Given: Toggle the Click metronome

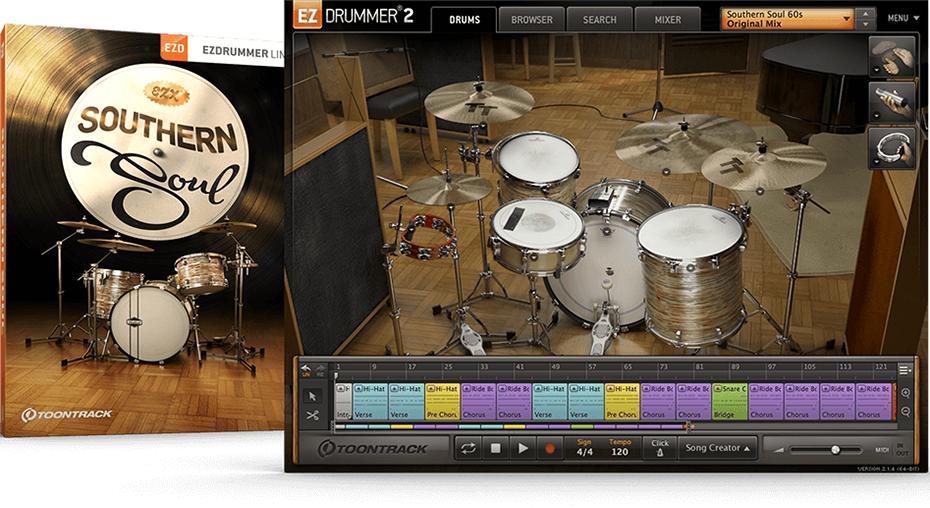Looking at the screenshot, I should pos(659,448).
